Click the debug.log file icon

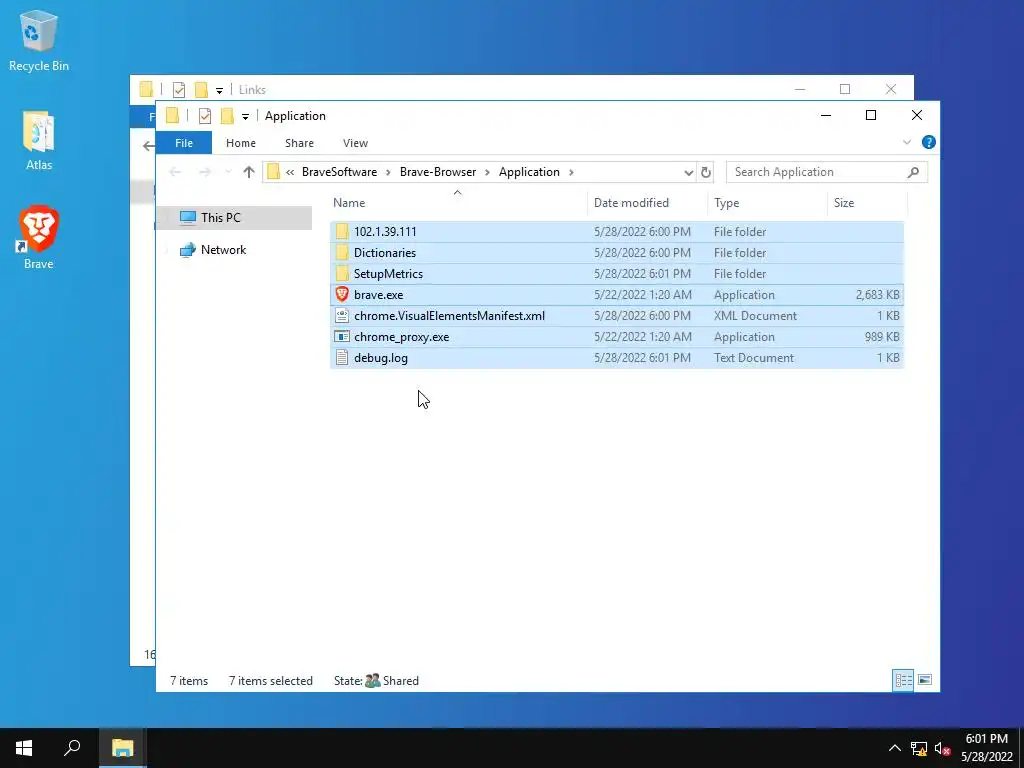tap(342, 358)
